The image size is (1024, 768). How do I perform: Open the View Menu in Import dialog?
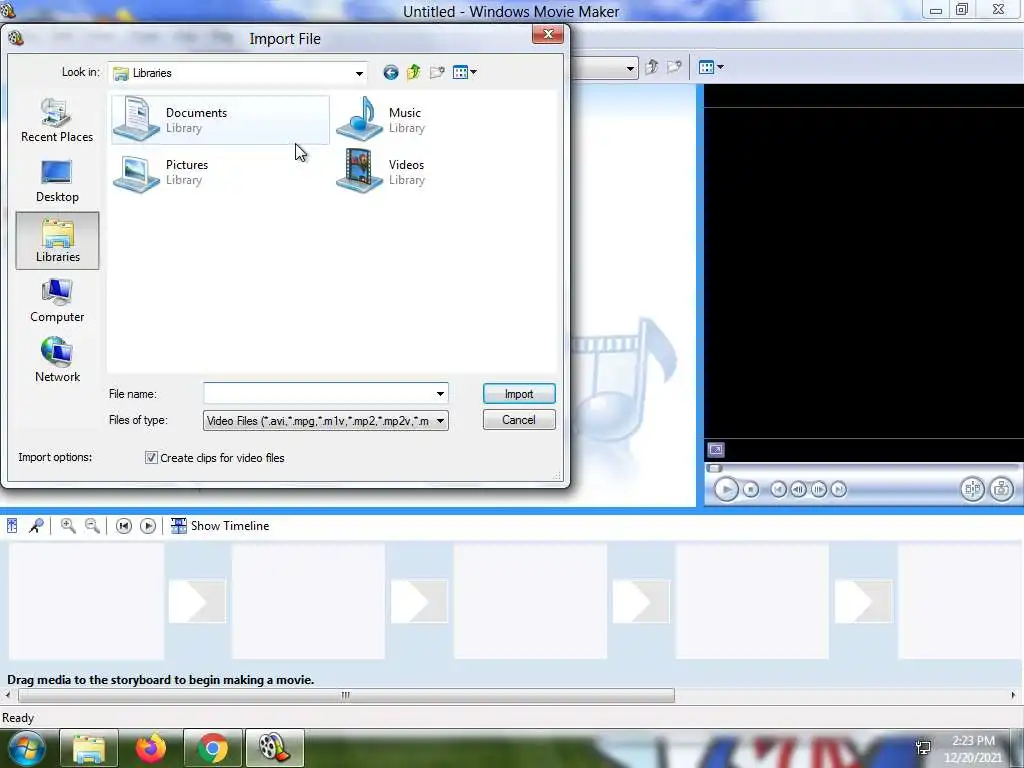464,72
